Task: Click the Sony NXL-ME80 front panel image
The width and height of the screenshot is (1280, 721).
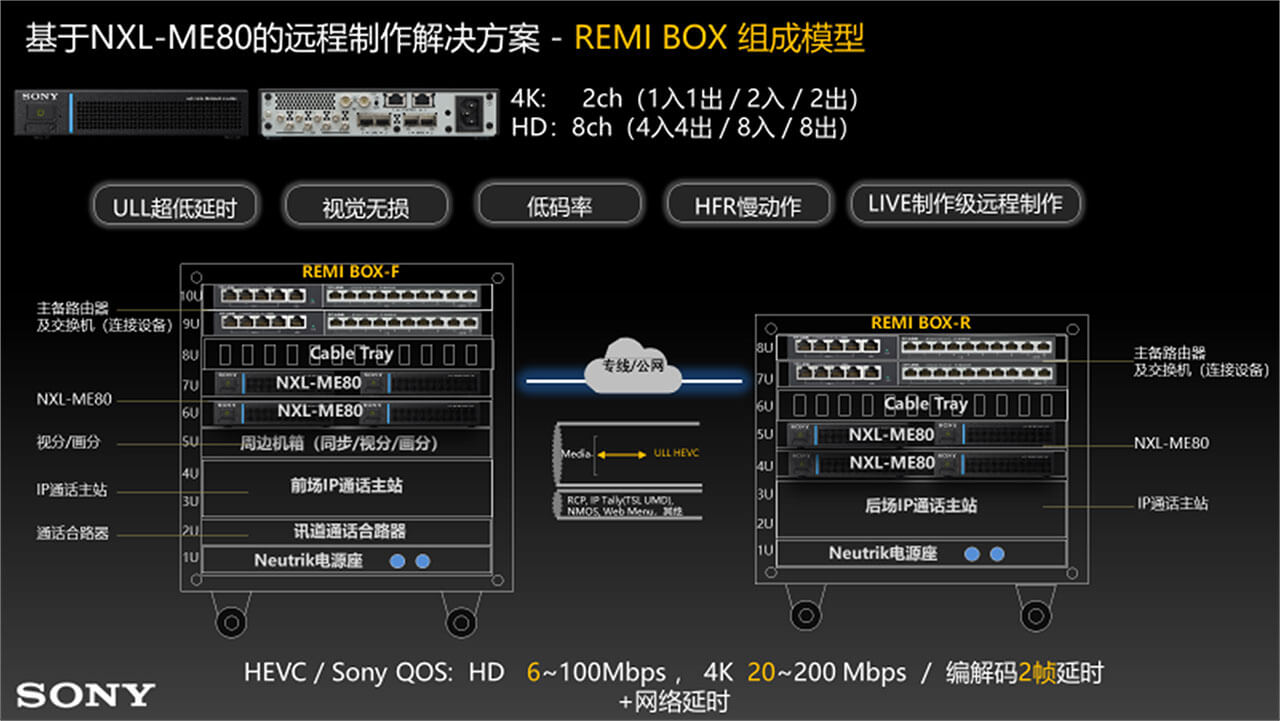Action: (x=130, y=112)
